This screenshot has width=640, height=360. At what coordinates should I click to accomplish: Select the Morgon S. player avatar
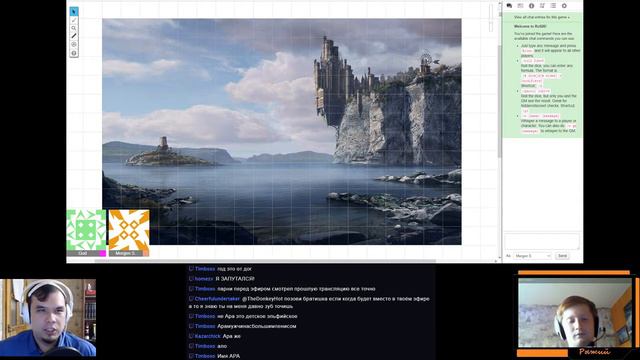coord(129,230)
